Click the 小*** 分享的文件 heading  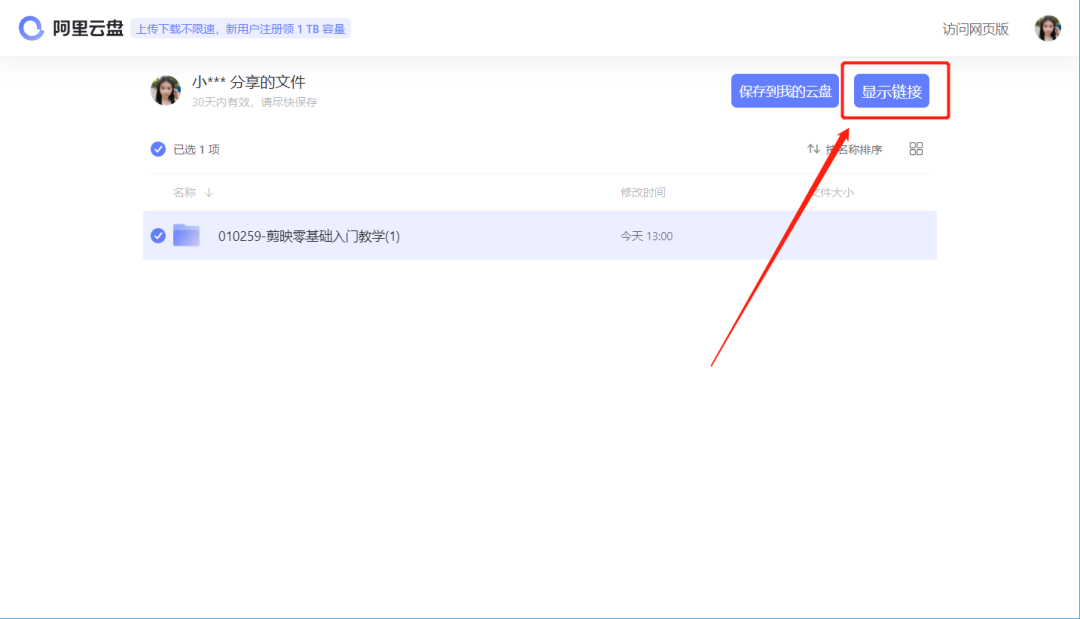tap(249, 82)
